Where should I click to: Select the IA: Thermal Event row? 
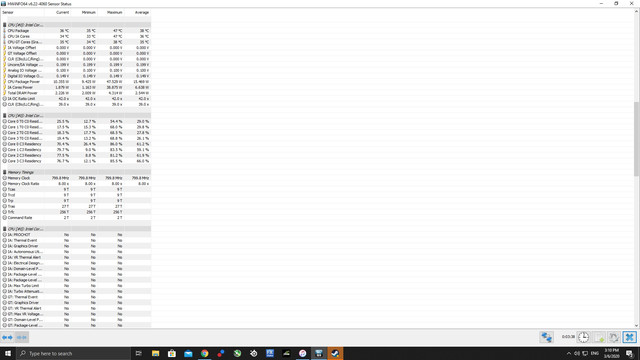76,240
